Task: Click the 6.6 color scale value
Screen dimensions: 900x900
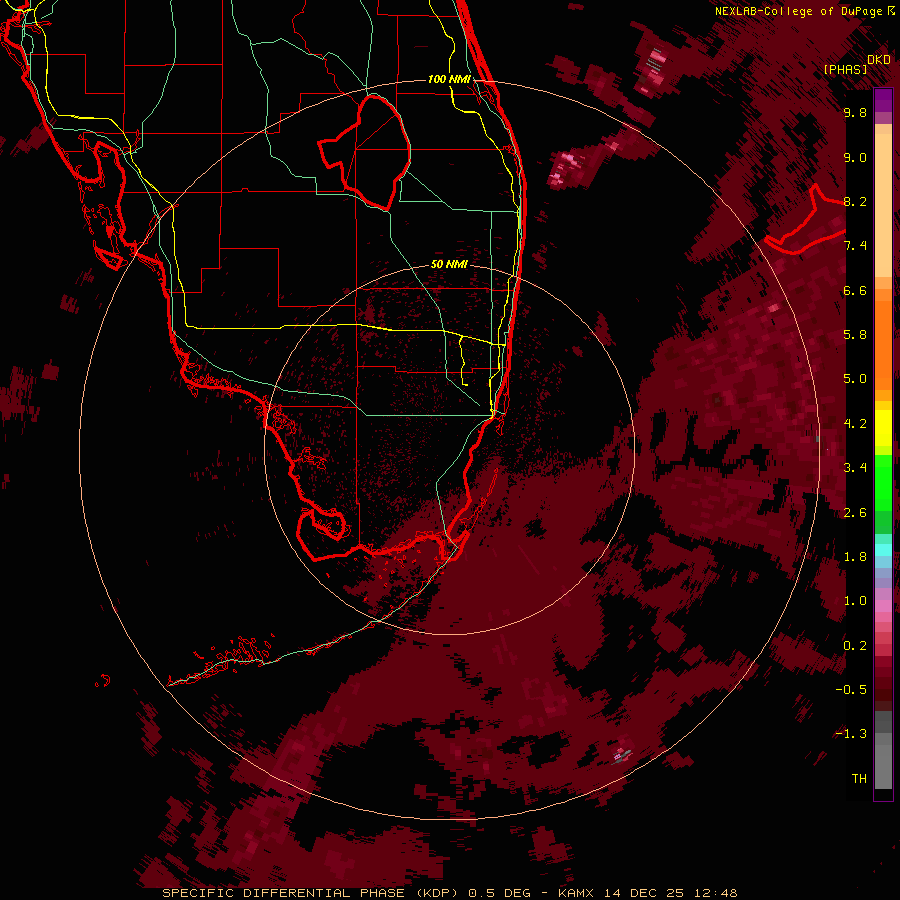Action: pos(855,290)
